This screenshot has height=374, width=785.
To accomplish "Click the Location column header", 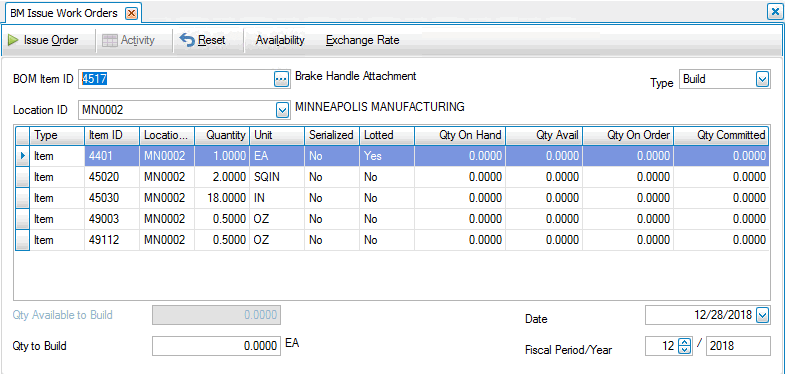I will 167,135.
